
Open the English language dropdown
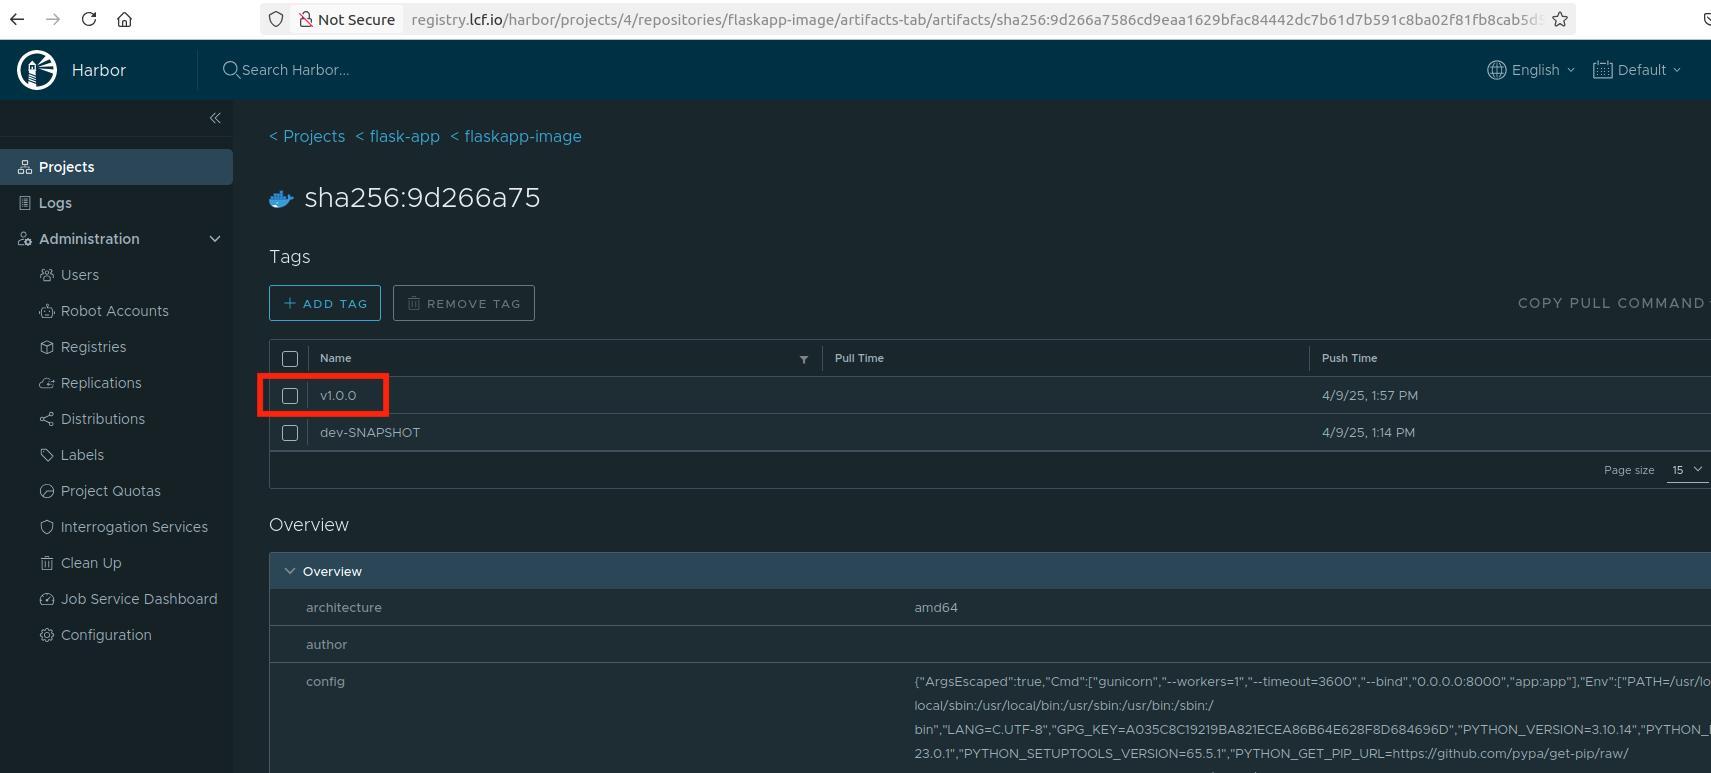coord(1531,70)
